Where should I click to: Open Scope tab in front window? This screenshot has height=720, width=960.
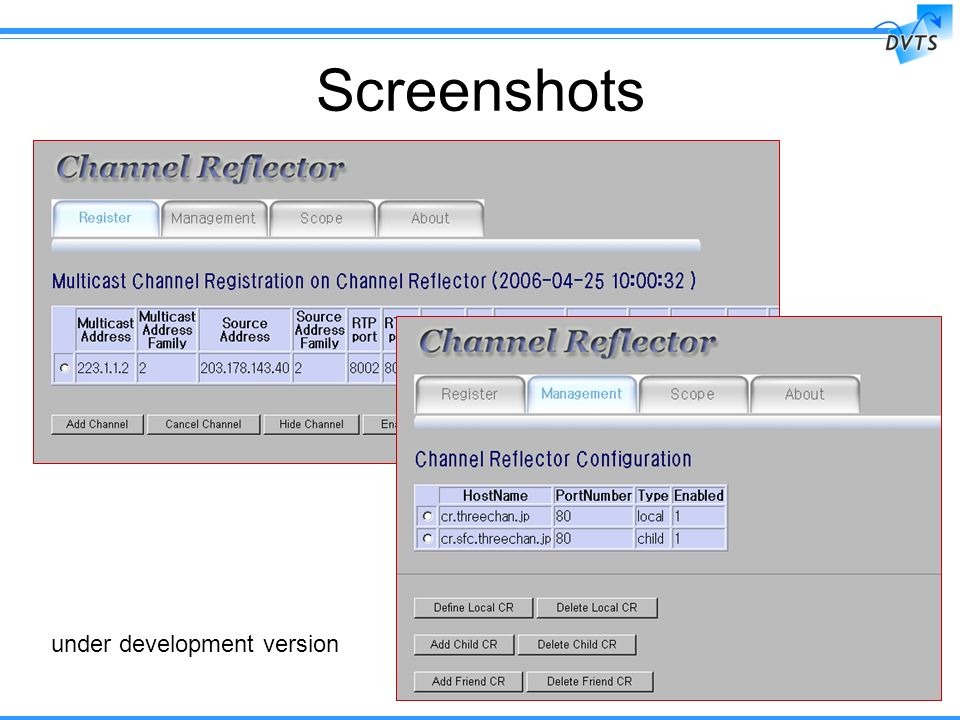(692, 394)
